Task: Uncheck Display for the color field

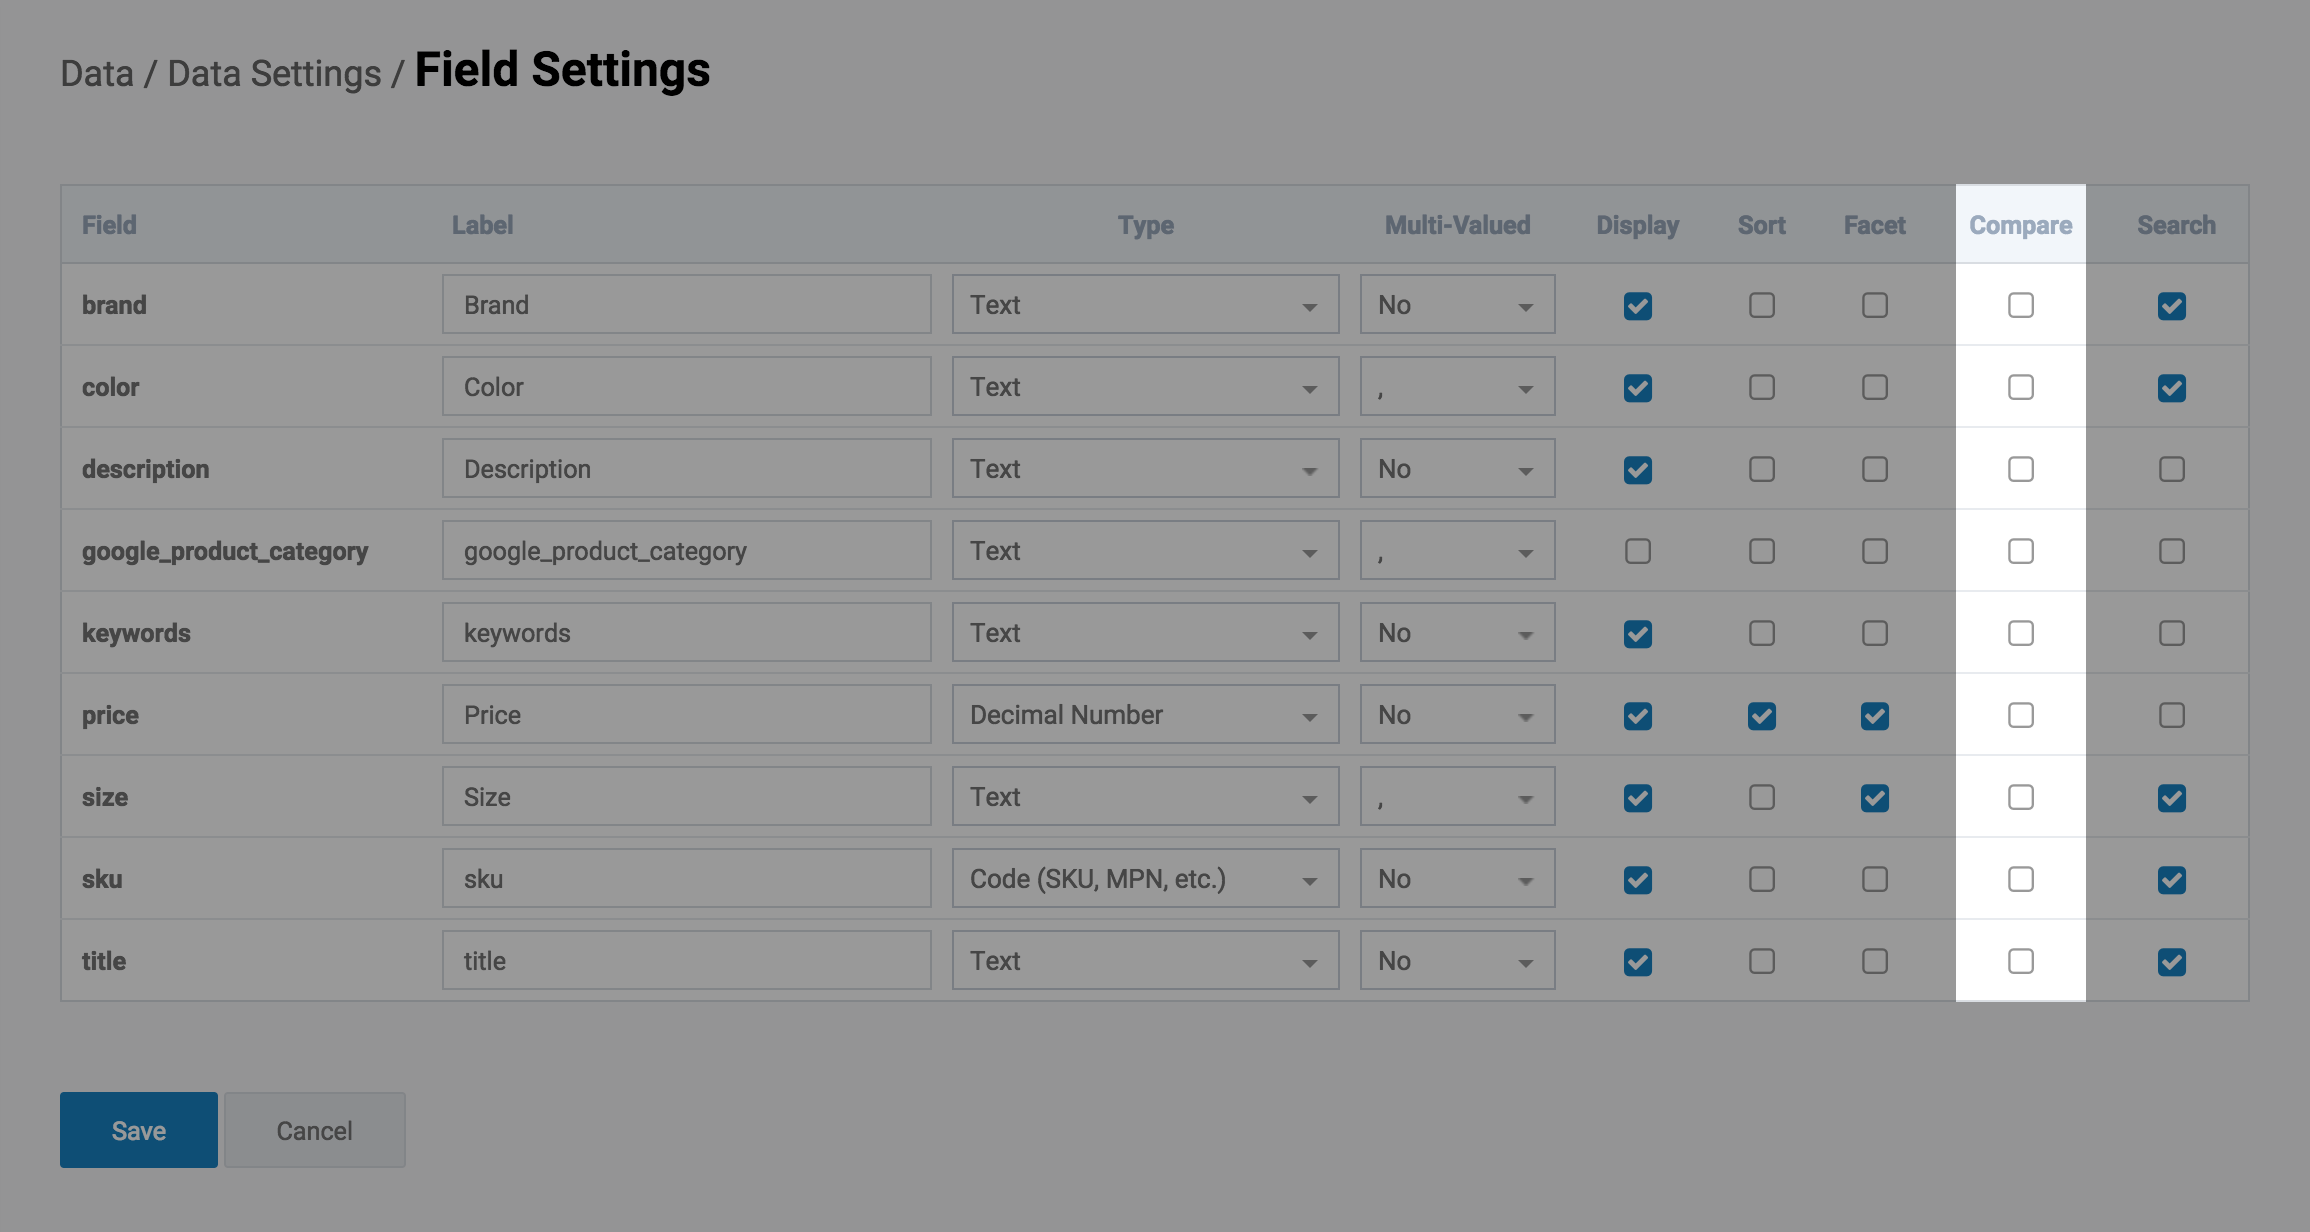Action: click(1637, 387)
